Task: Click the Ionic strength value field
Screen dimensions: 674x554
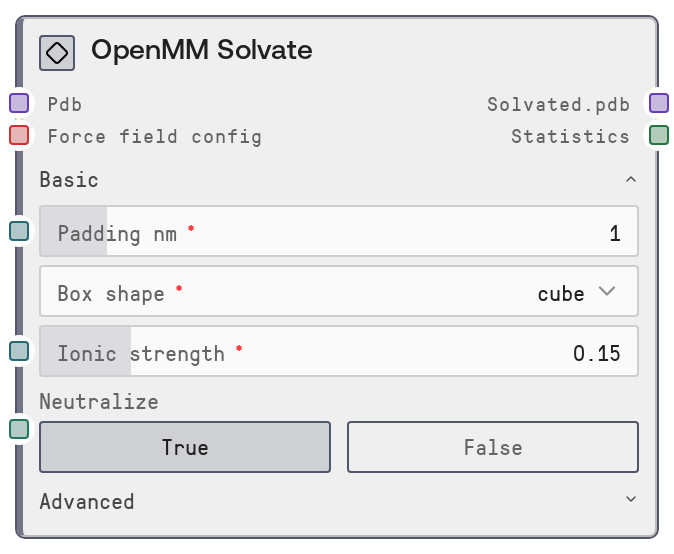Action: click(x=338, y=353)
